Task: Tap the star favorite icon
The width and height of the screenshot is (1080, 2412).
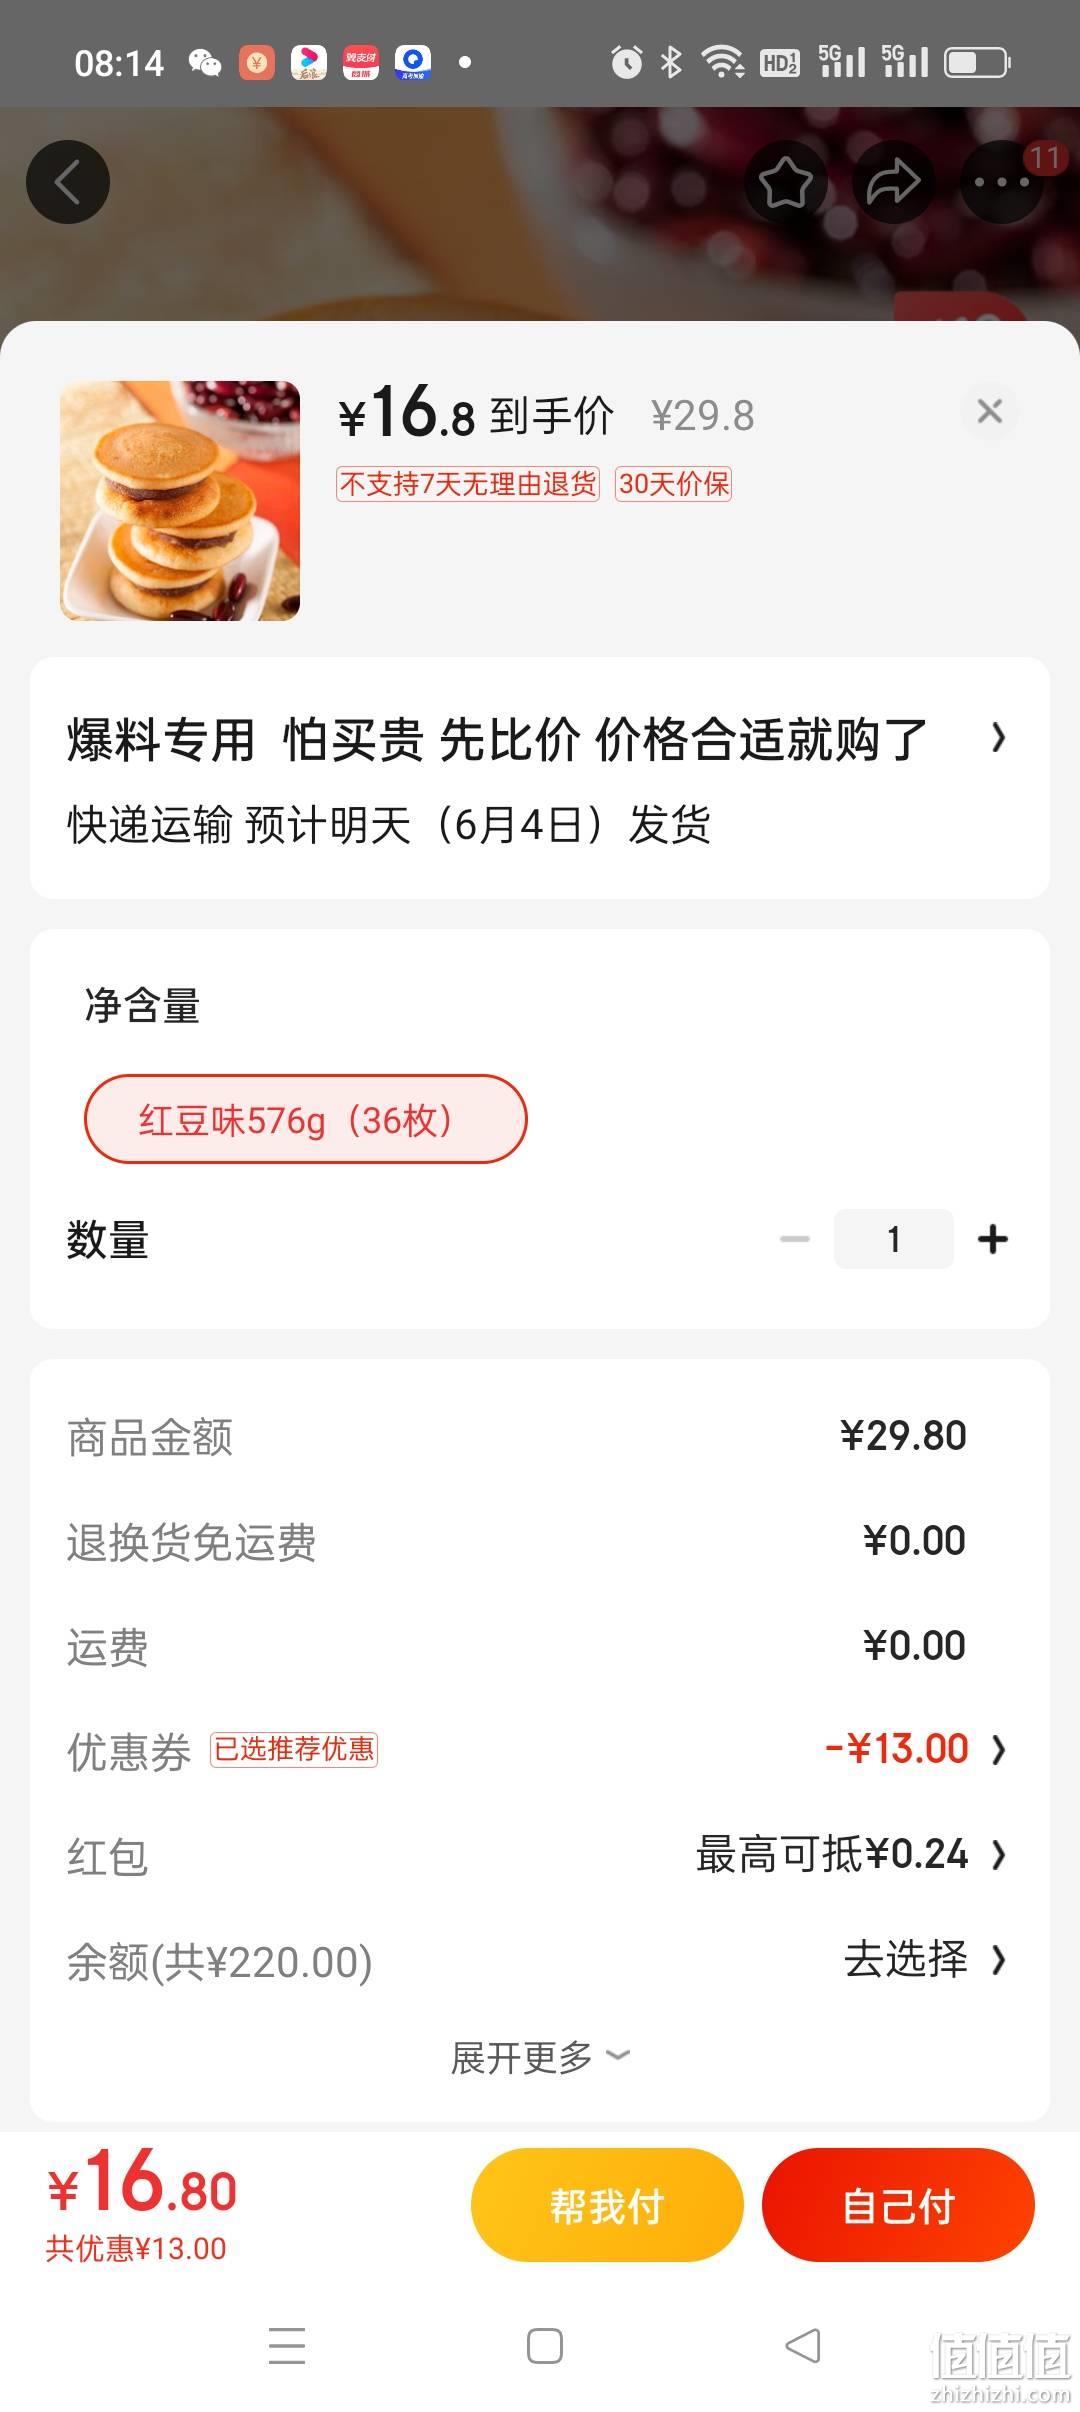Action: (x=786, y=182)
